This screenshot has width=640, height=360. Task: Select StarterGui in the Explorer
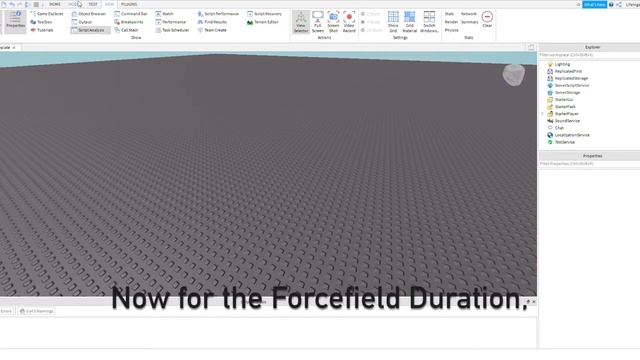[564, 100]
